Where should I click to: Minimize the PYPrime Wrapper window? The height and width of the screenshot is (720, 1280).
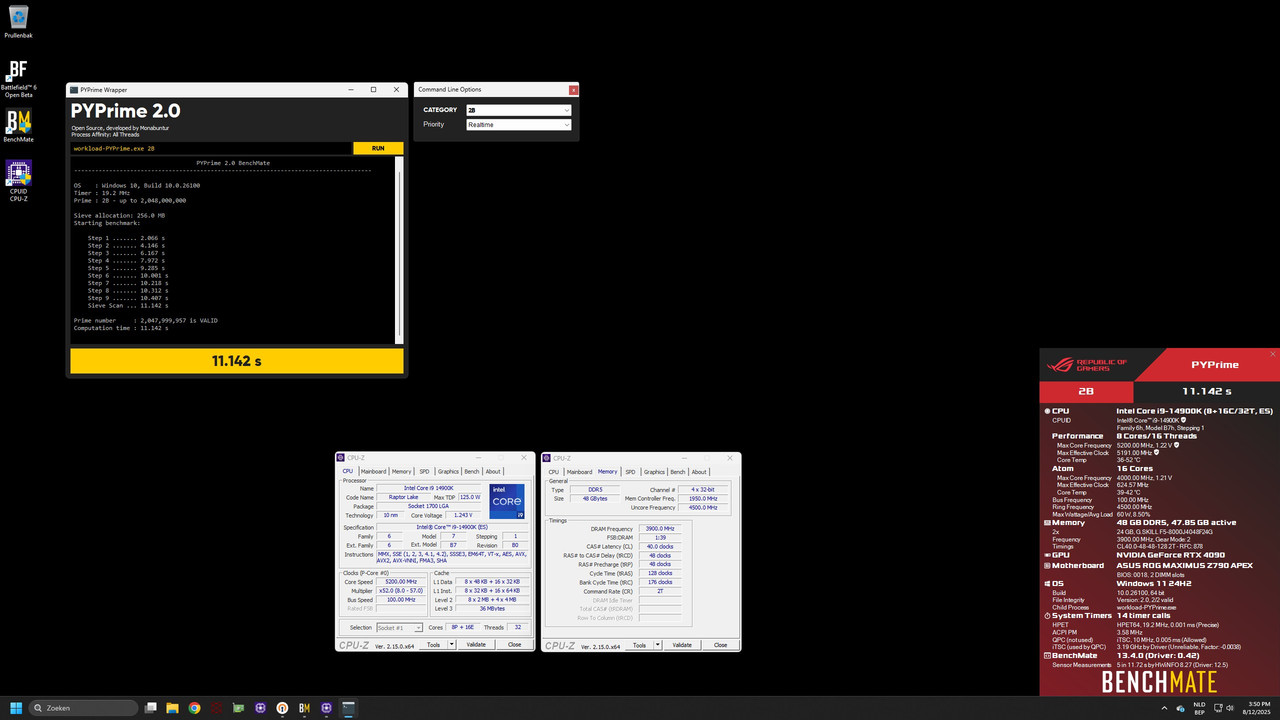coord(350,90)
